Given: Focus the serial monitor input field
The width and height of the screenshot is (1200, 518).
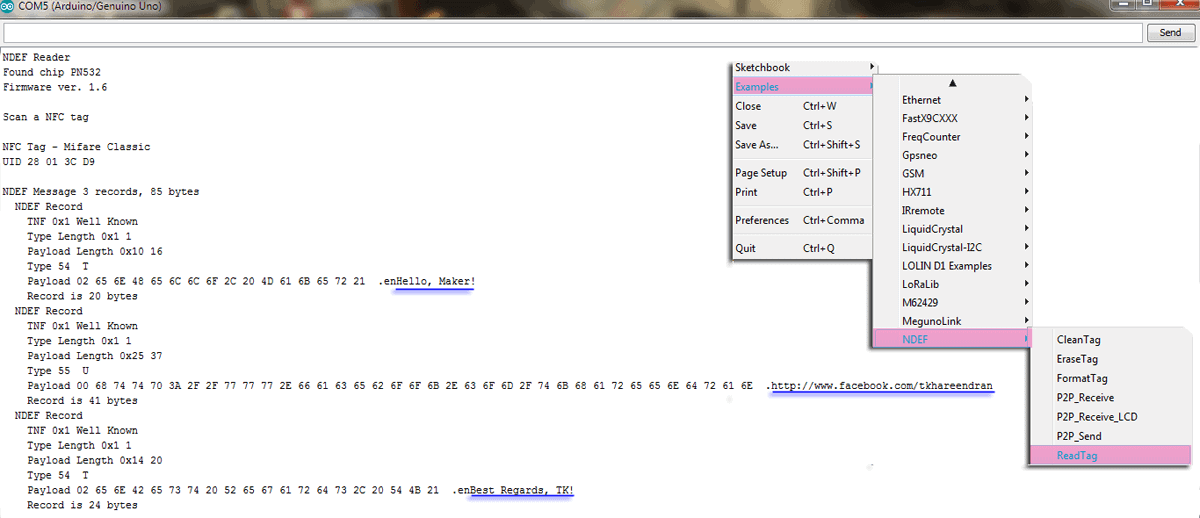Looking at the screenshot, I should point(572,33).
